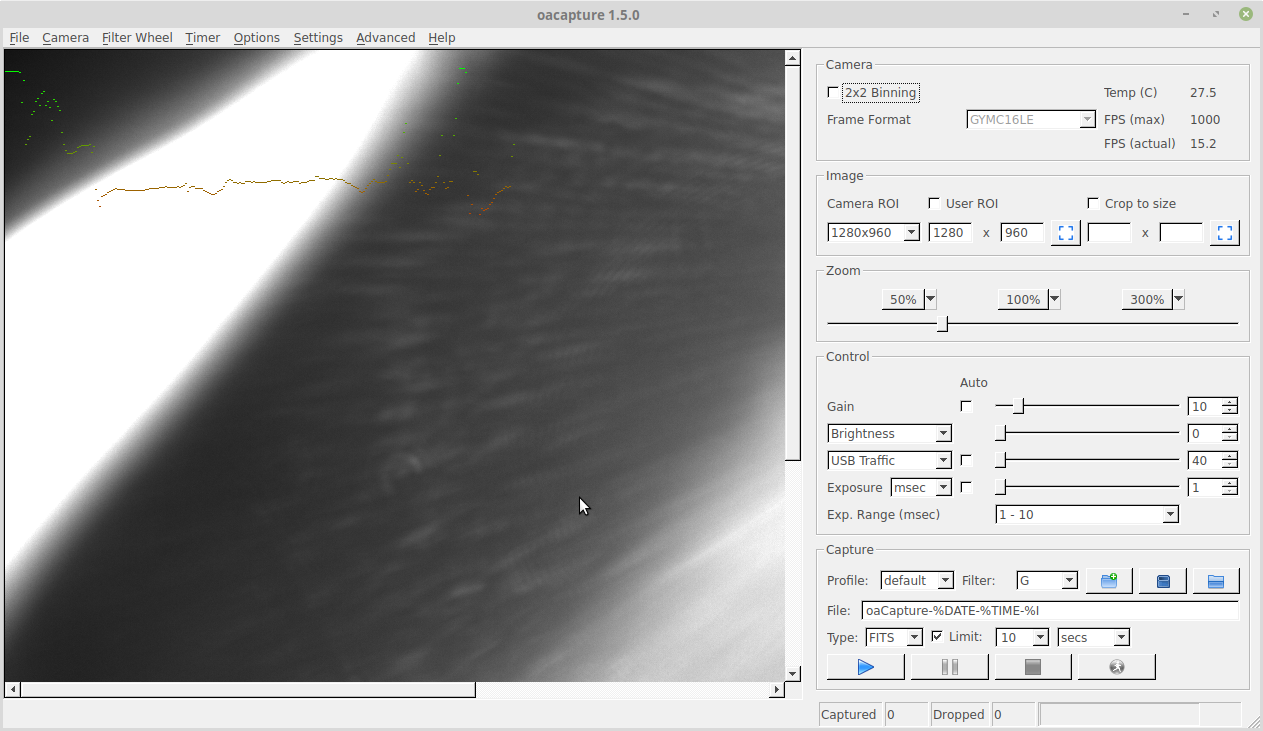This screenshot has width=1263, height=731.
Task: Click the USB Traffic slider handle
Action: 1001,460
